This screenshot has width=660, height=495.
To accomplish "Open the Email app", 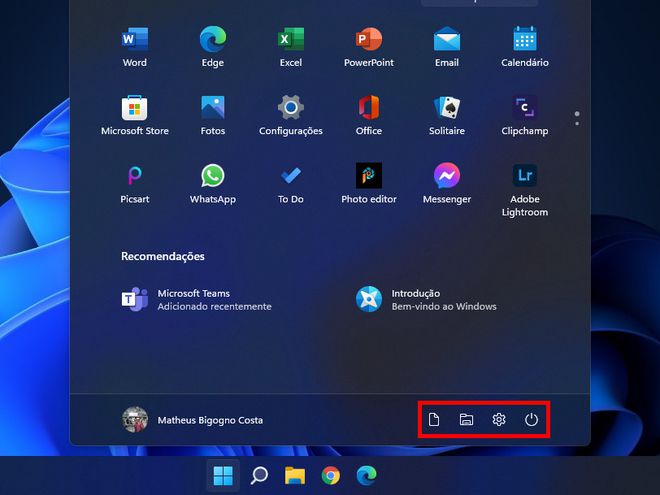I will pos(447,46).
